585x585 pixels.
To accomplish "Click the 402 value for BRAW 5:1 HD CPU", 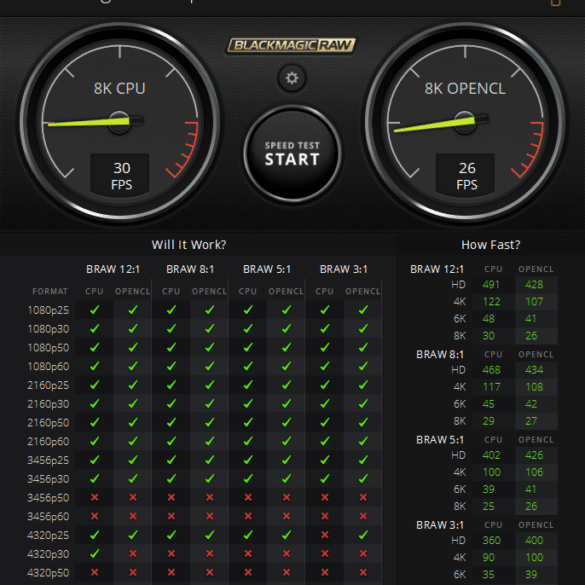I will tap(491, 455).
